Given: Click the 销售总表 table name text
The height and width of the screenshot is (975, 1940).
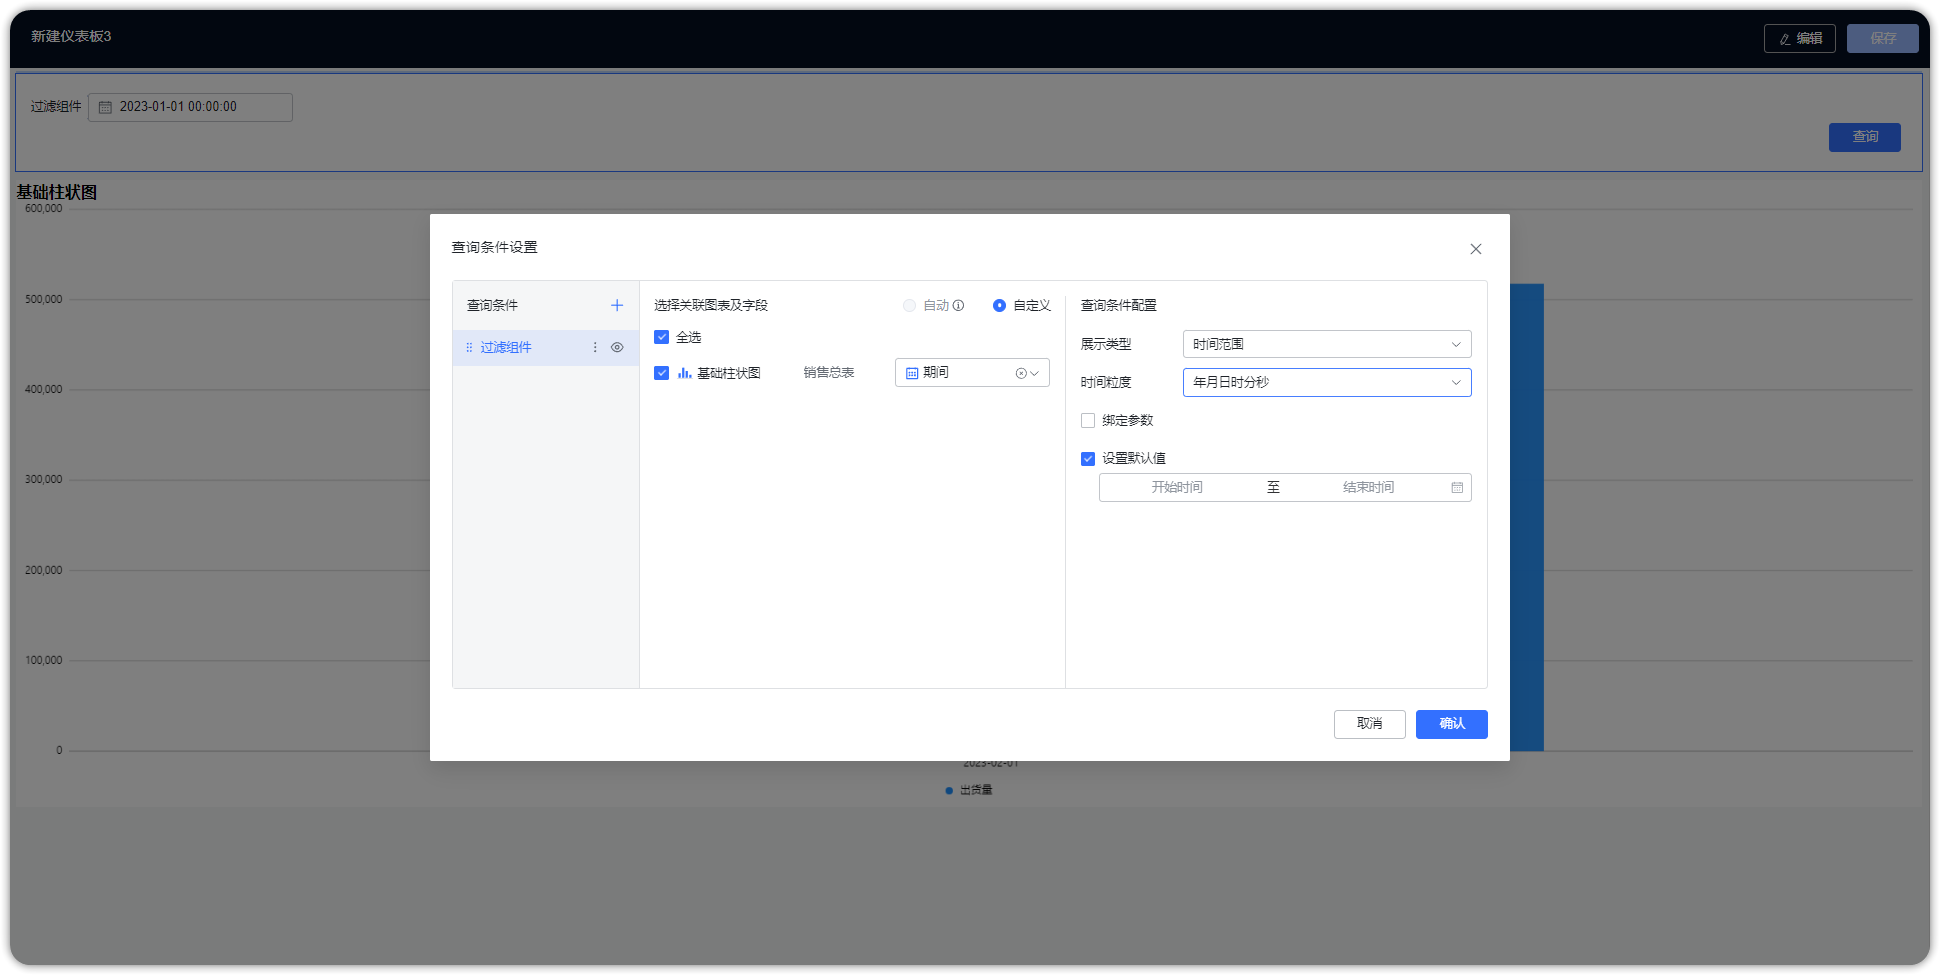Looking at the screenshot, I should coord(828,373).
